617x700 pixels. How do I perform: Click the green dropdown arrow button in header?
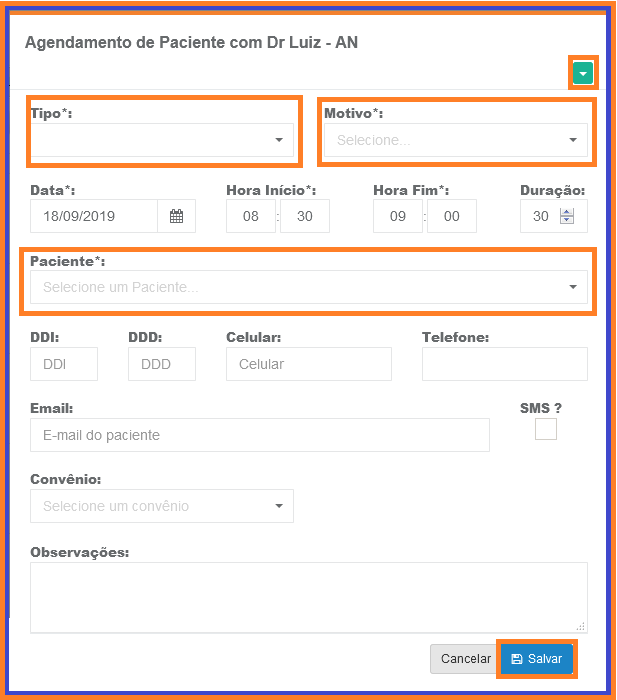pyautogui.click(x=583, y=73)
